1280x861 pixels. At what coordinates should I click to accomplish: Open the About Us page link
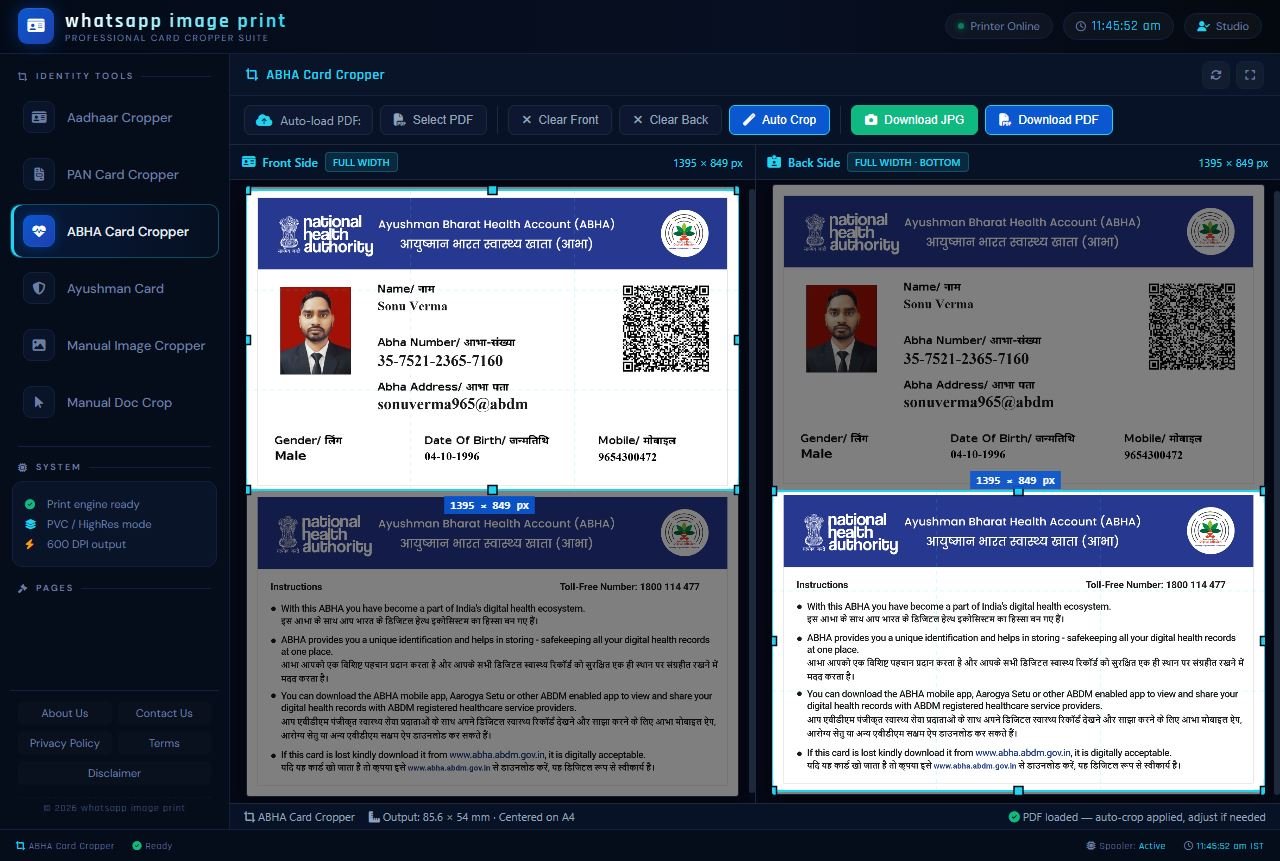point(65,713)
